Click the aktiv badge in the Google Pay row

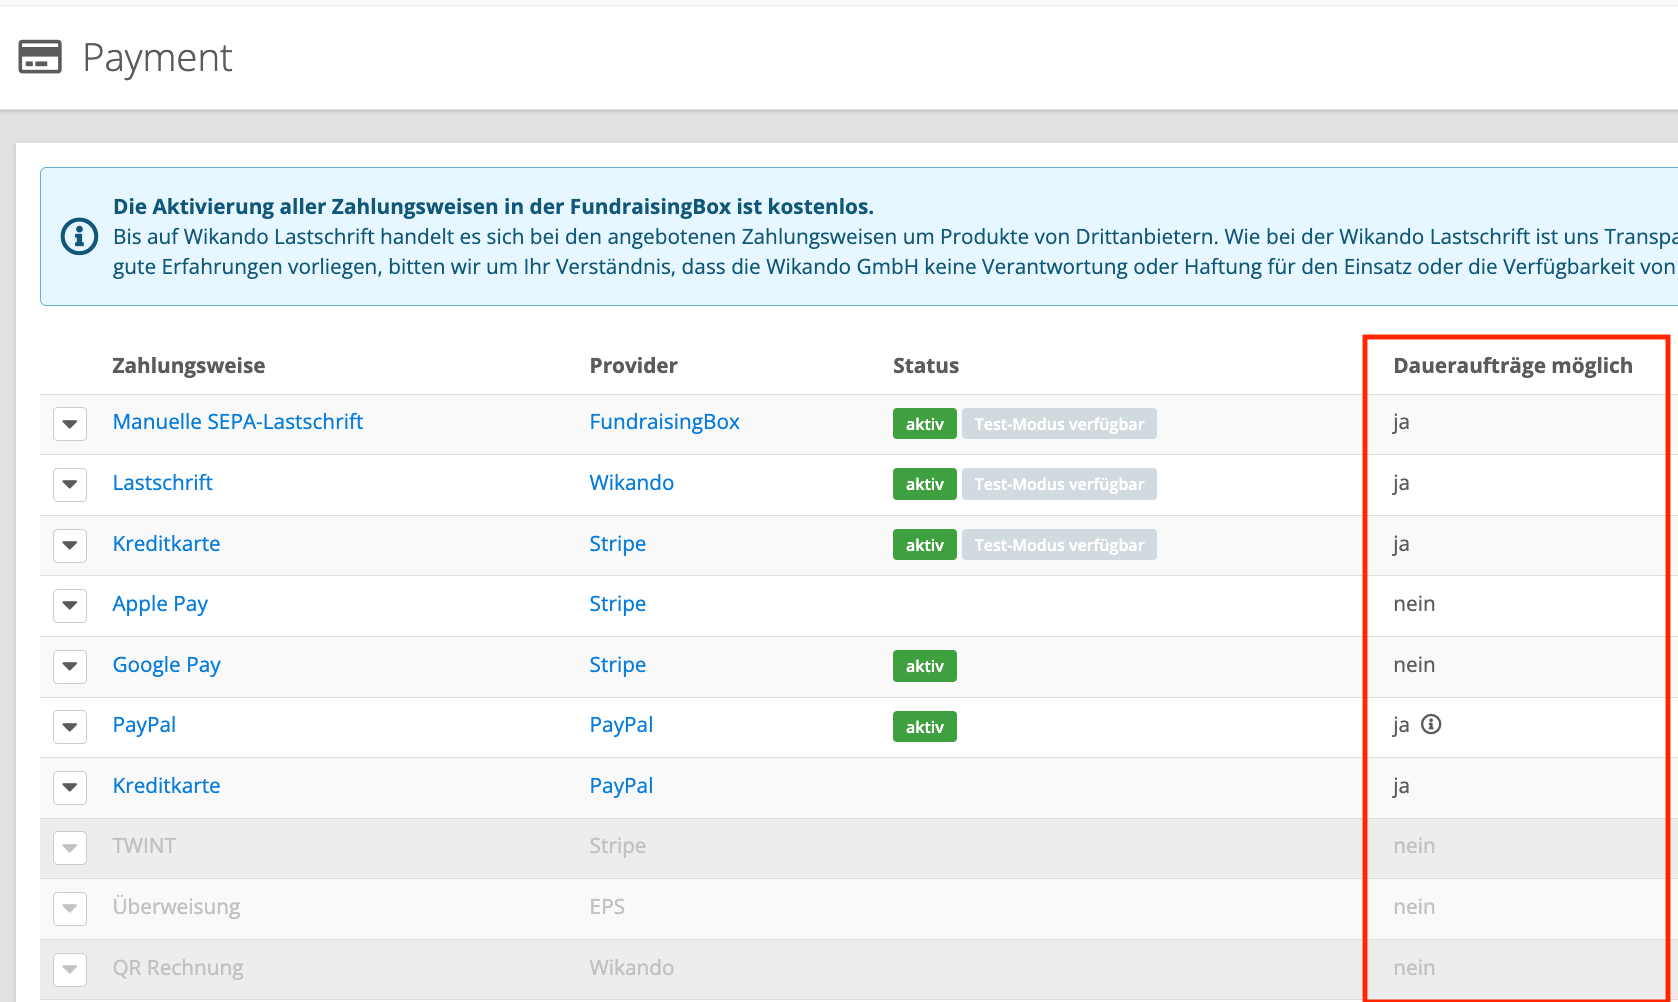point(925,666)
